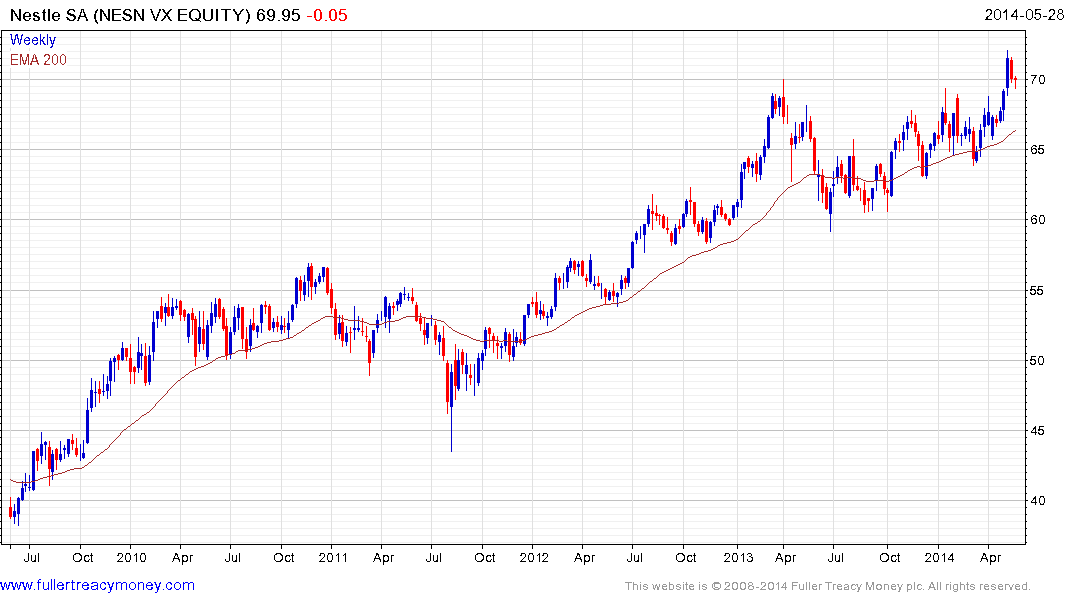The width and height of the screenshot is (1075, 600).
Task: Click the 2013 time axis marker
Action: pos(738,557)
